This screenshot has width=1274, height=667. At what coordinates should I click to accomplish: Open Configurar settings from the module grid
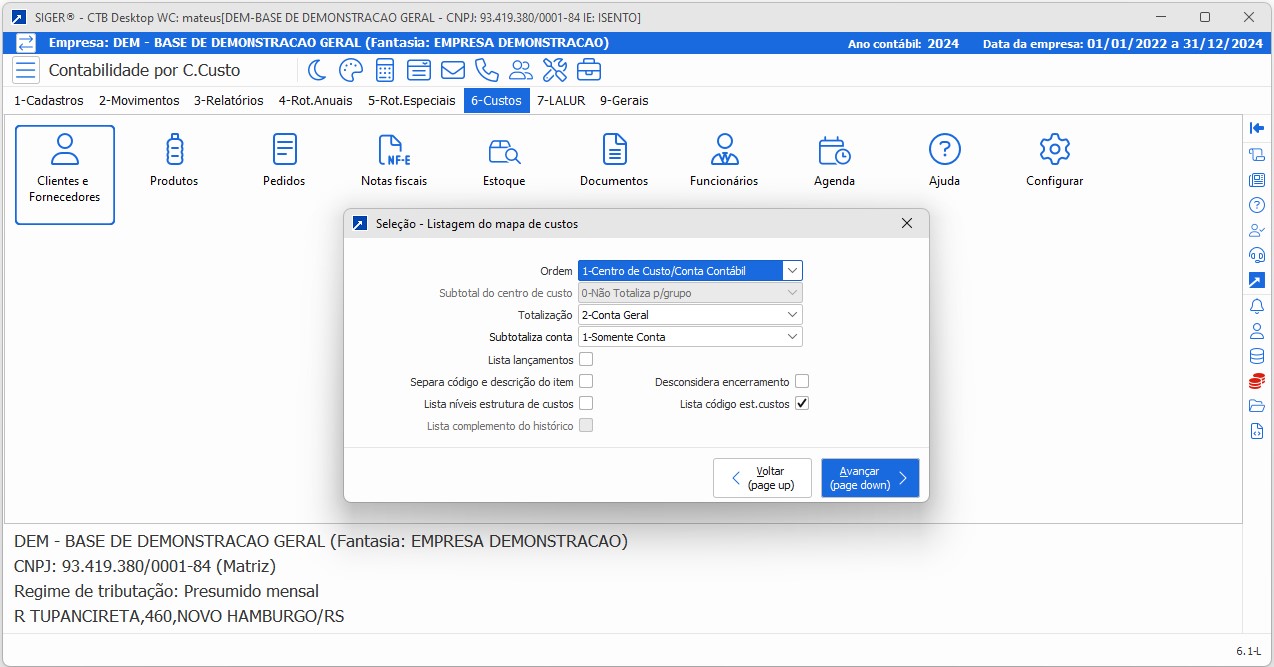pos(1053,158)
